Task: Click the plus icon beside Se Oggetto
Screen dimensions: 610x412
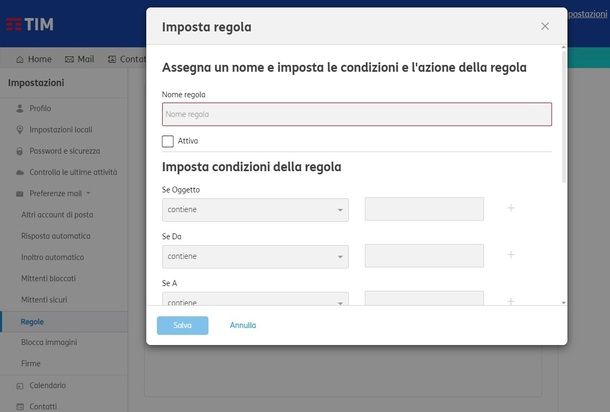Action: click(511, 208)
